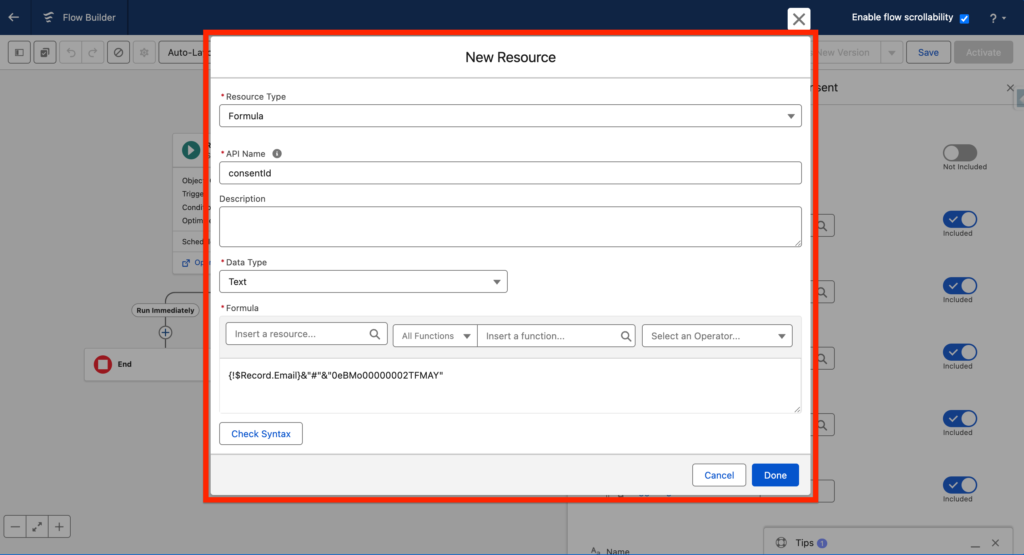Click Done to save the resource
This screenshot has height=555, width=1024.
[x=775, y=475]
